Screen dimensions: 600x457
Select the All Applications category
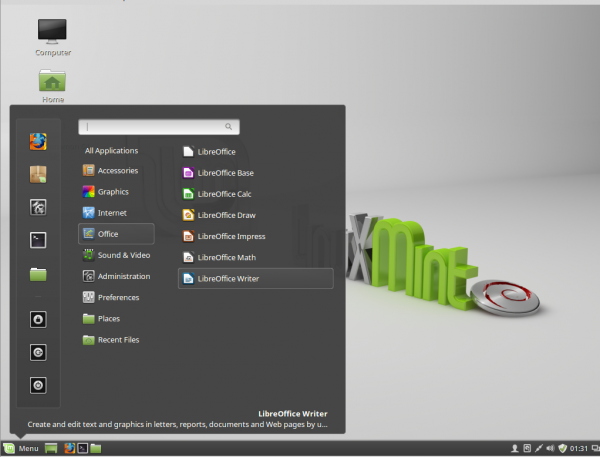click(111, 151)
